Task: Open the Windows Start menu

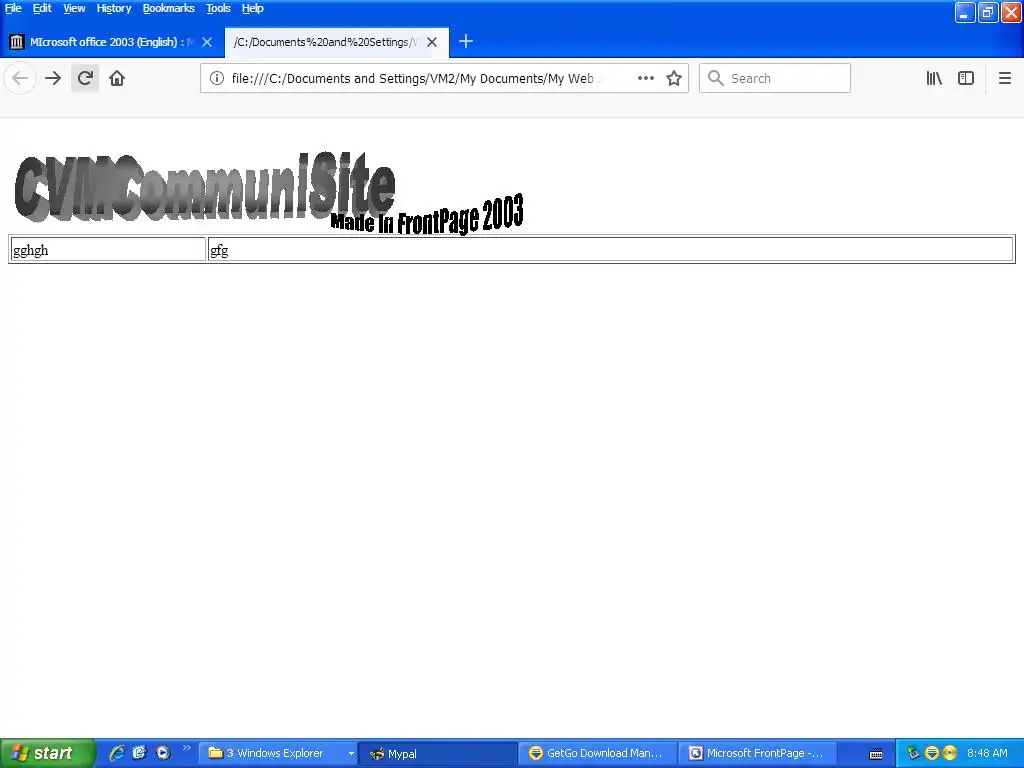Action: coord(48,753)
